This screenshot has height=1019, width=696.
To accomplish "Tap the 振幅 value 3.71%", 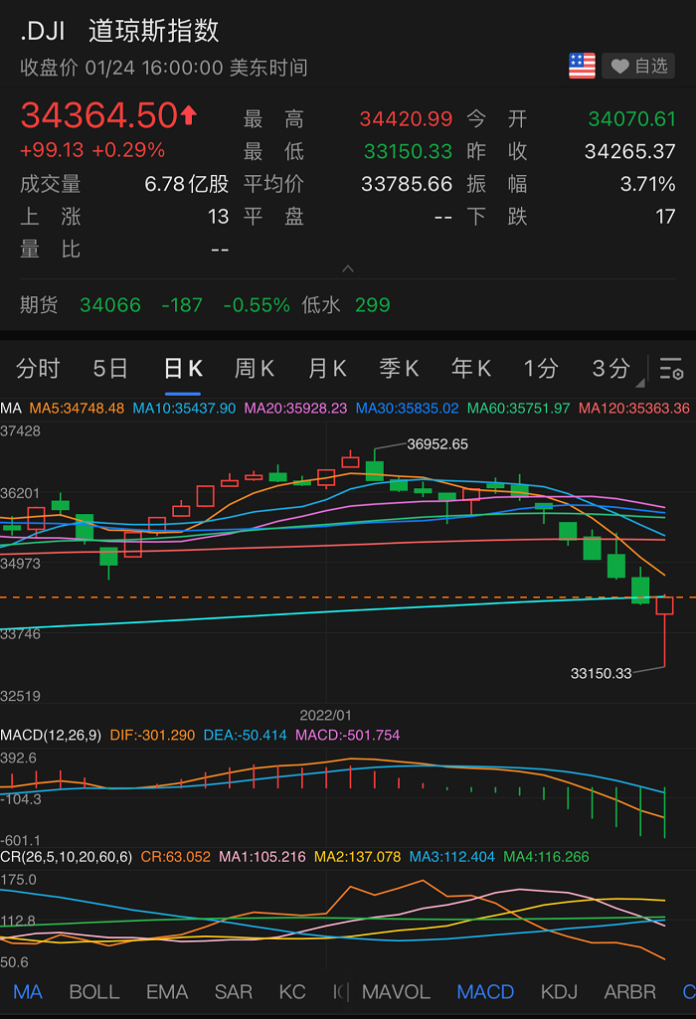I will [647, 184].
